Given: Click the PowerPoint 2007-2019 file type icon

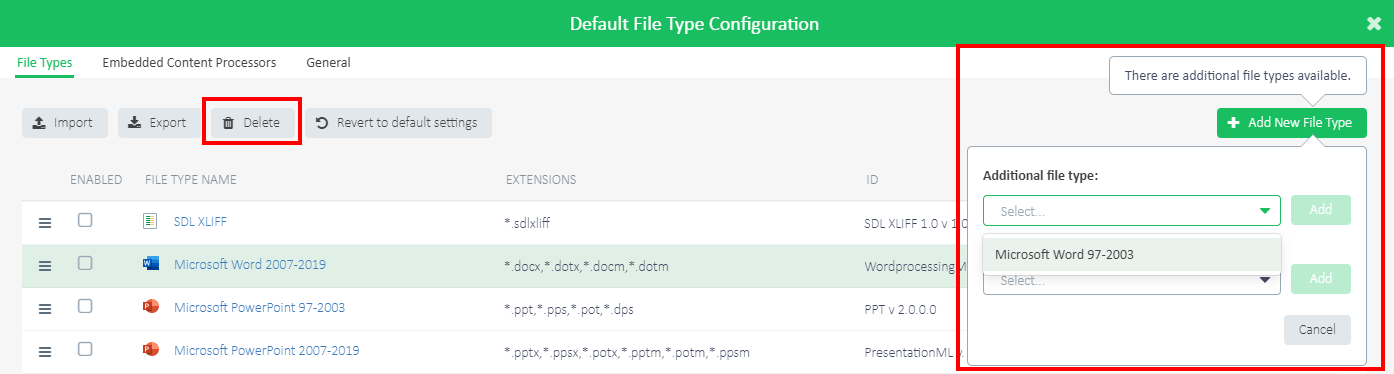Looking at the screenshot, I should pos(151,350).
